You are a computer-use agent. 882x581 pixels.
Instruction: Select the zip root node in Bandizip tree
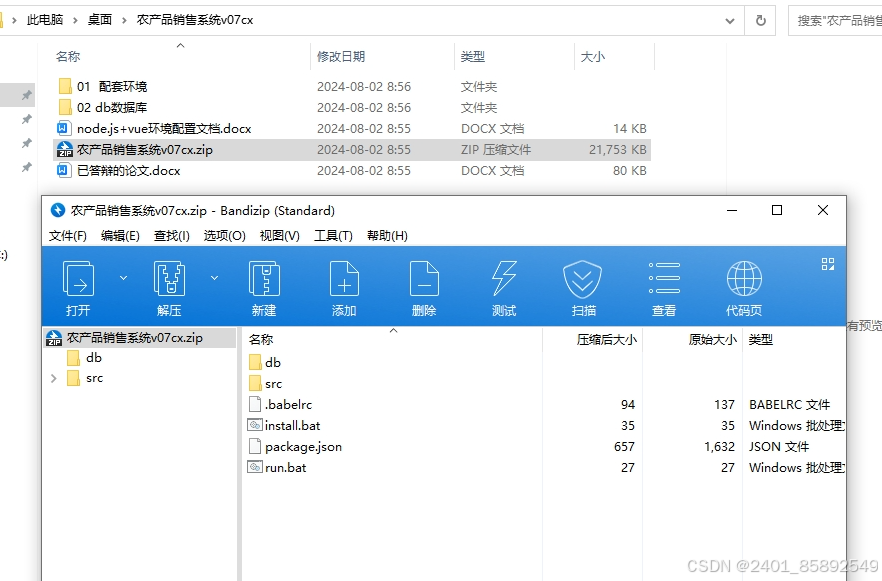140,337
